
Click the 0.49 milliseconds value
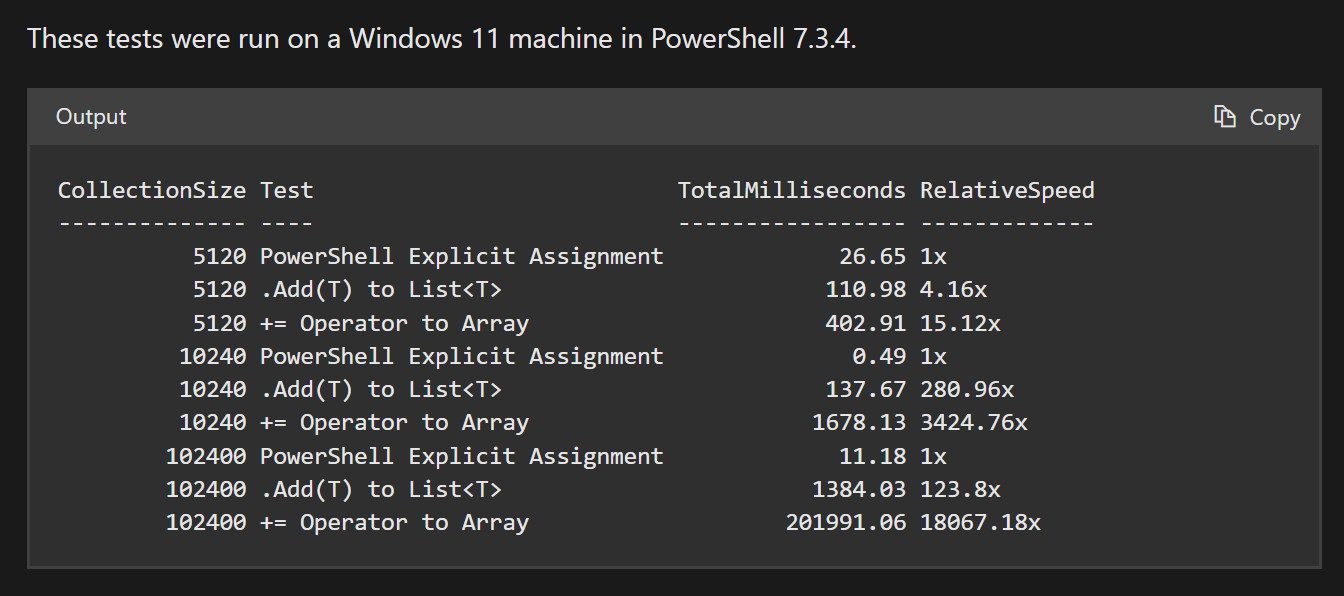(x=880, y=356)
